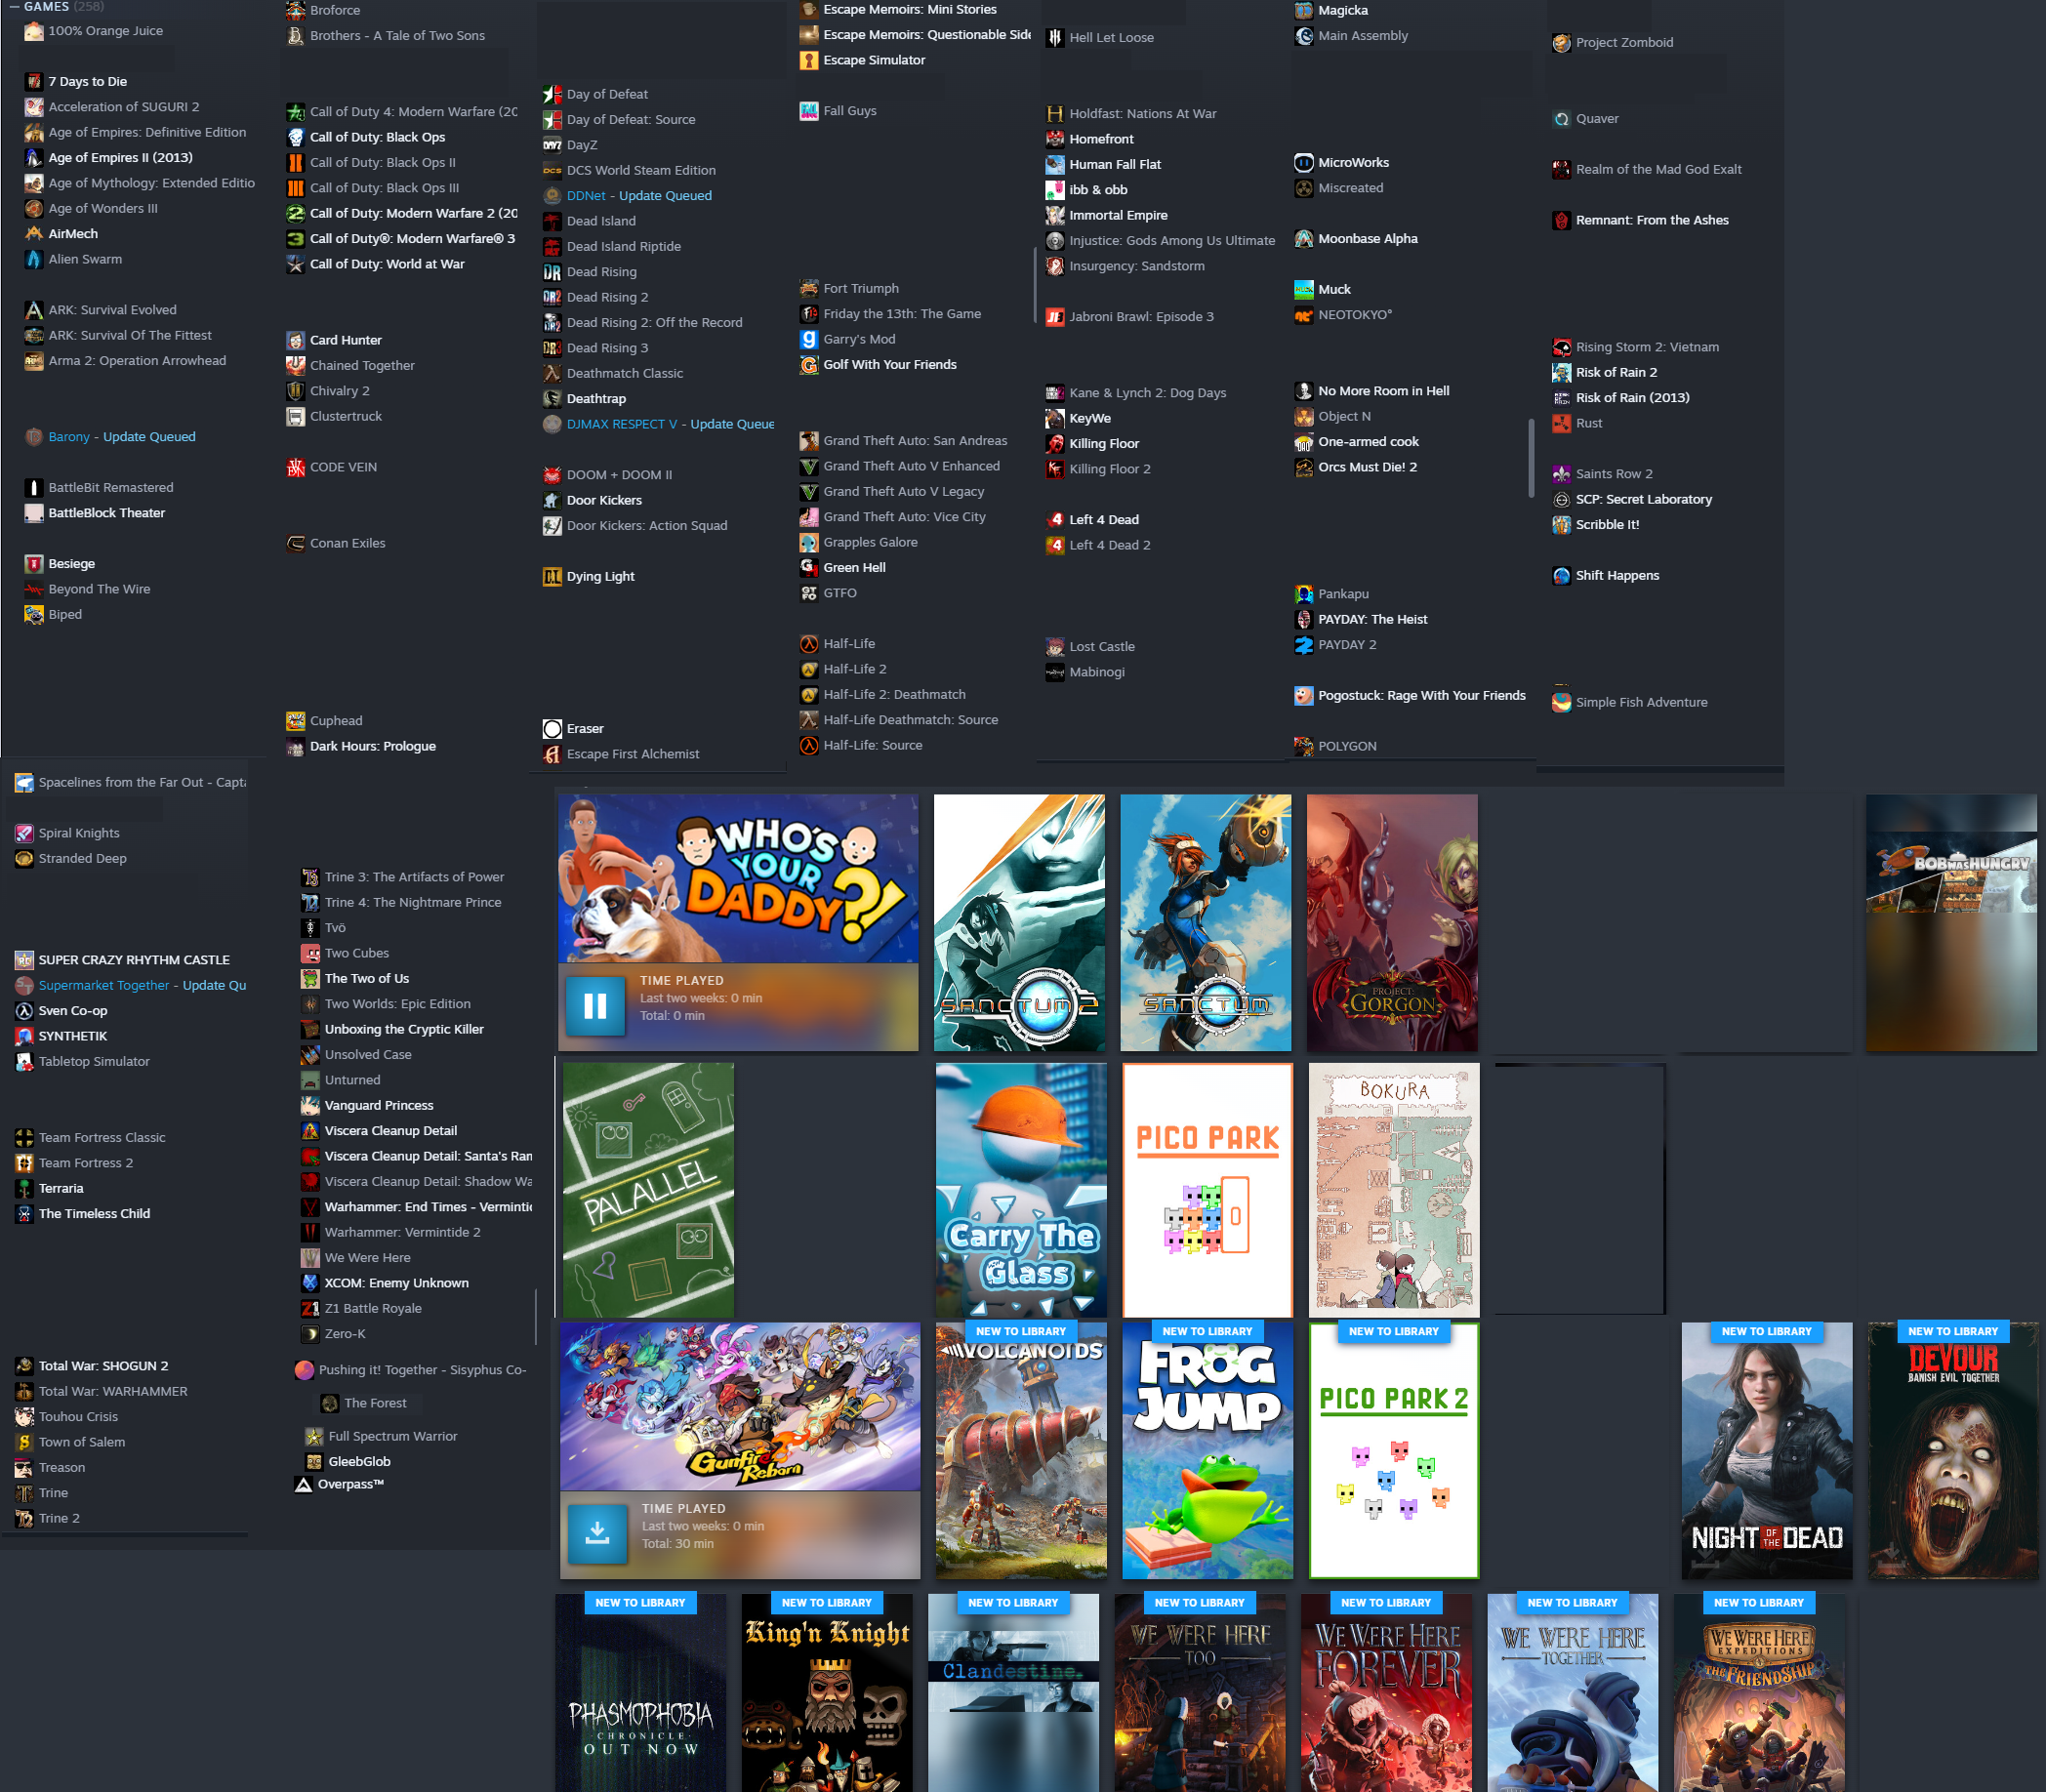Viewport: 2046px width, 1792px height.
Task: Open DDNet - Update Queued entry
Action: click(640, 196)
